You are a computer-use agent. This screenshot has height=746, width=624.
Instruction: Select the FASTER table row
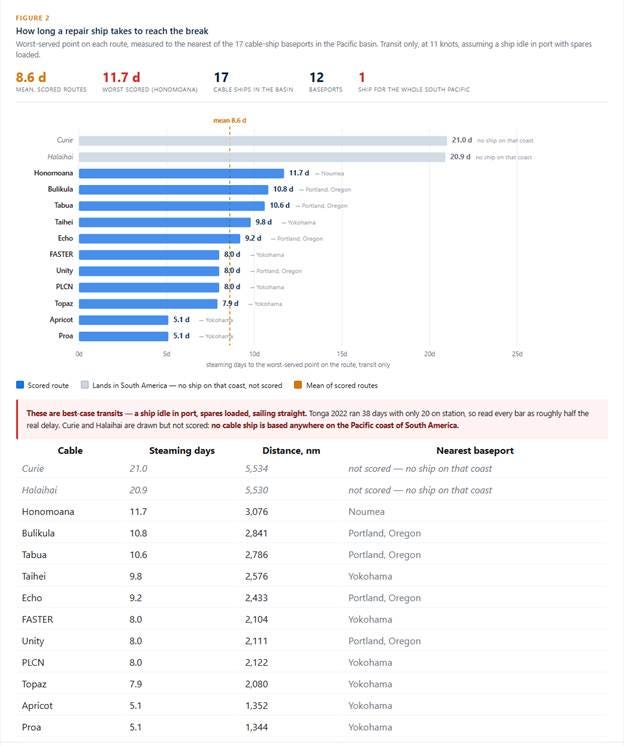click(312, 619)
